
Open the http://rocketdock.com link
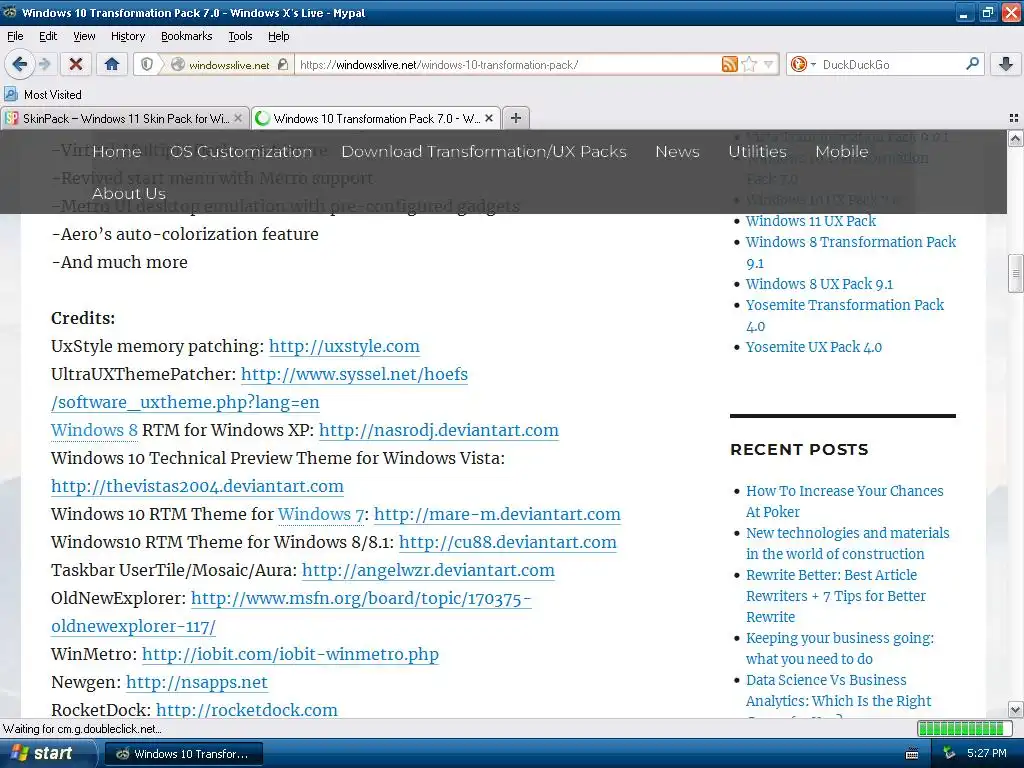[x=247, y=710]
